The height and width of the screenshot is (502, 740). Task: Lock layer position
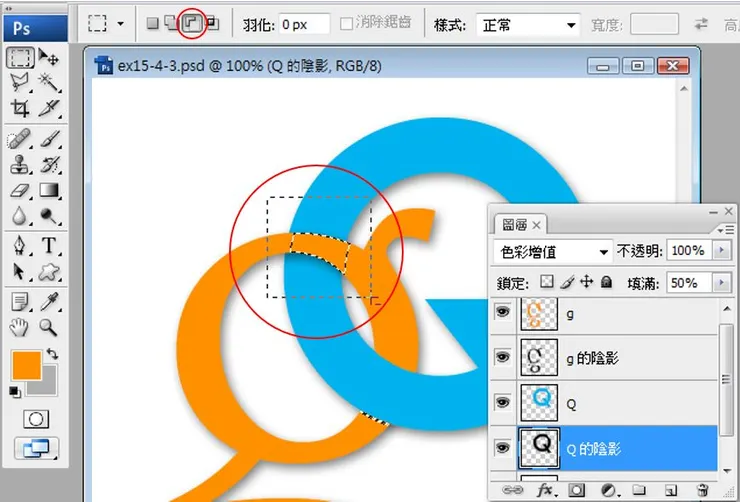(587, 282)
